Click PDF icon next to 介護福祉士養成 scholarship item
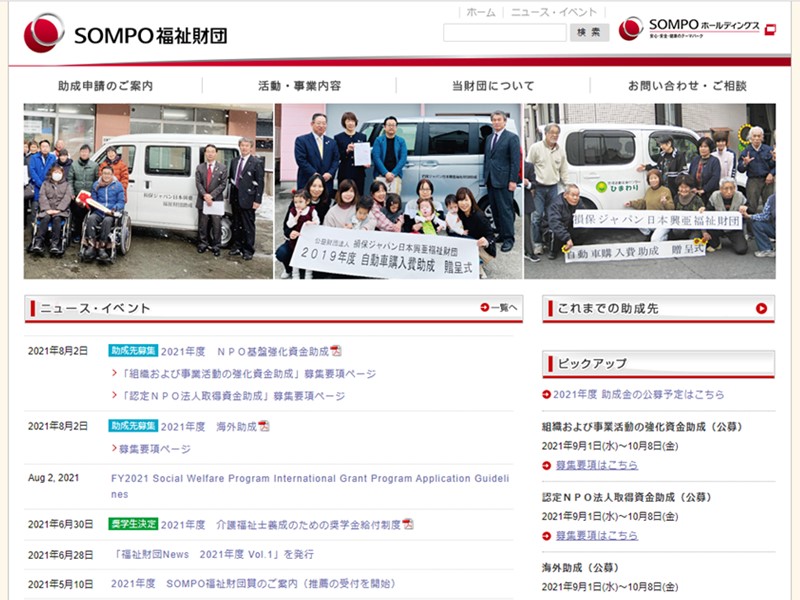800x600 pixels. coord(408,524)
